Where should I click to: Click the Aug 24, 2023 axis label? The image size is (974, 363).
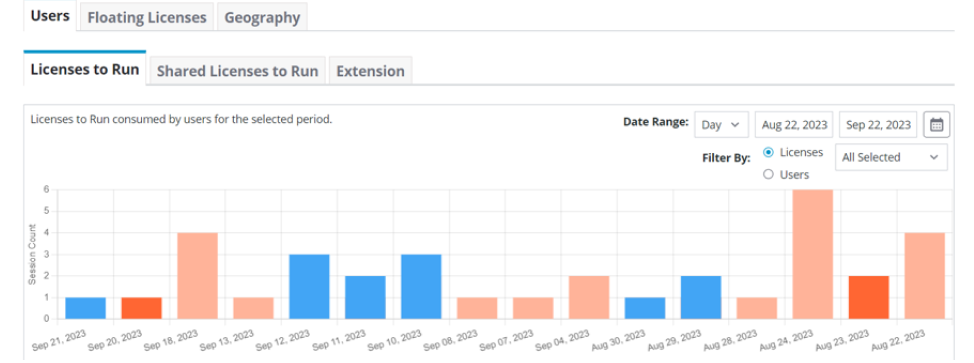tap(786, 340)
